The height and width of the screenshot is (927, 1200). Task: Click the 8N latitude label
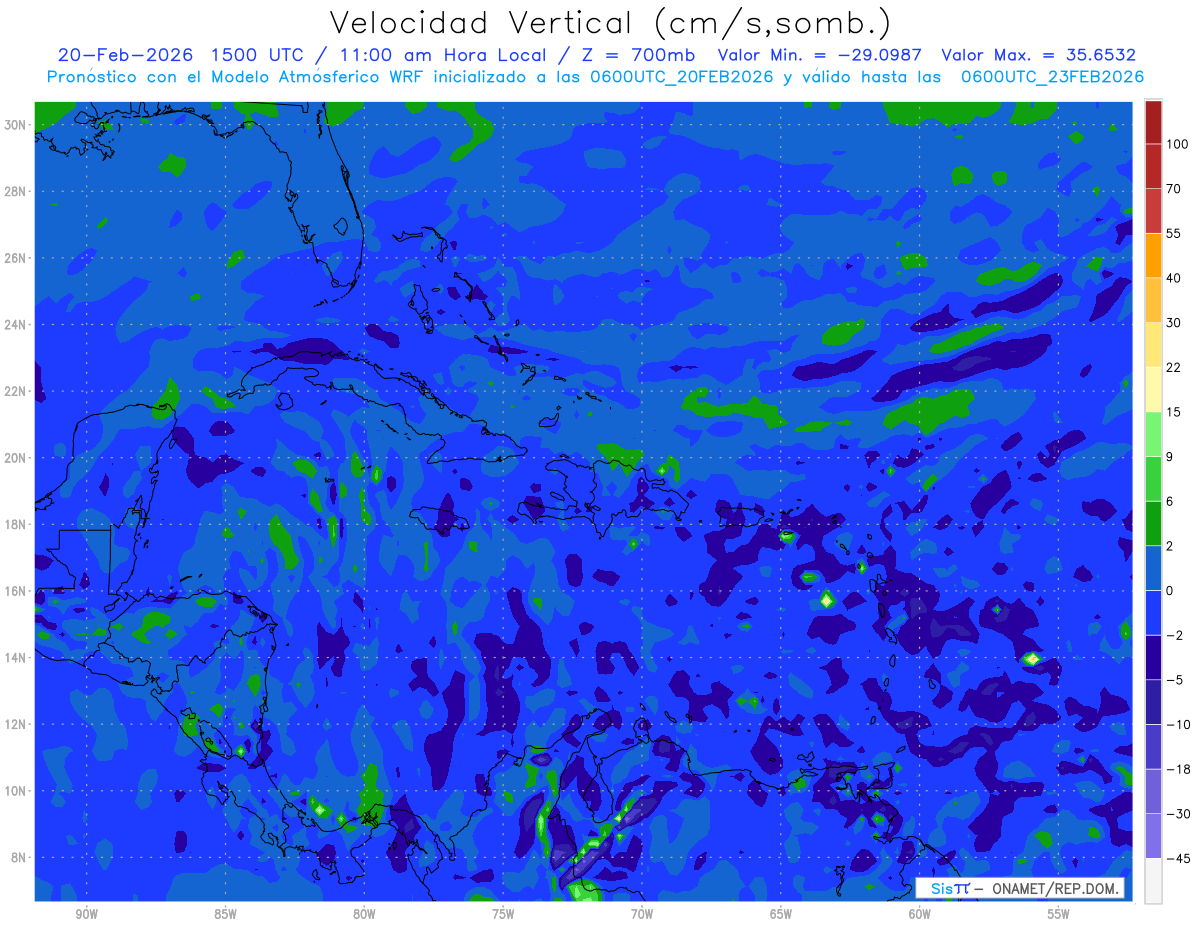20,857
